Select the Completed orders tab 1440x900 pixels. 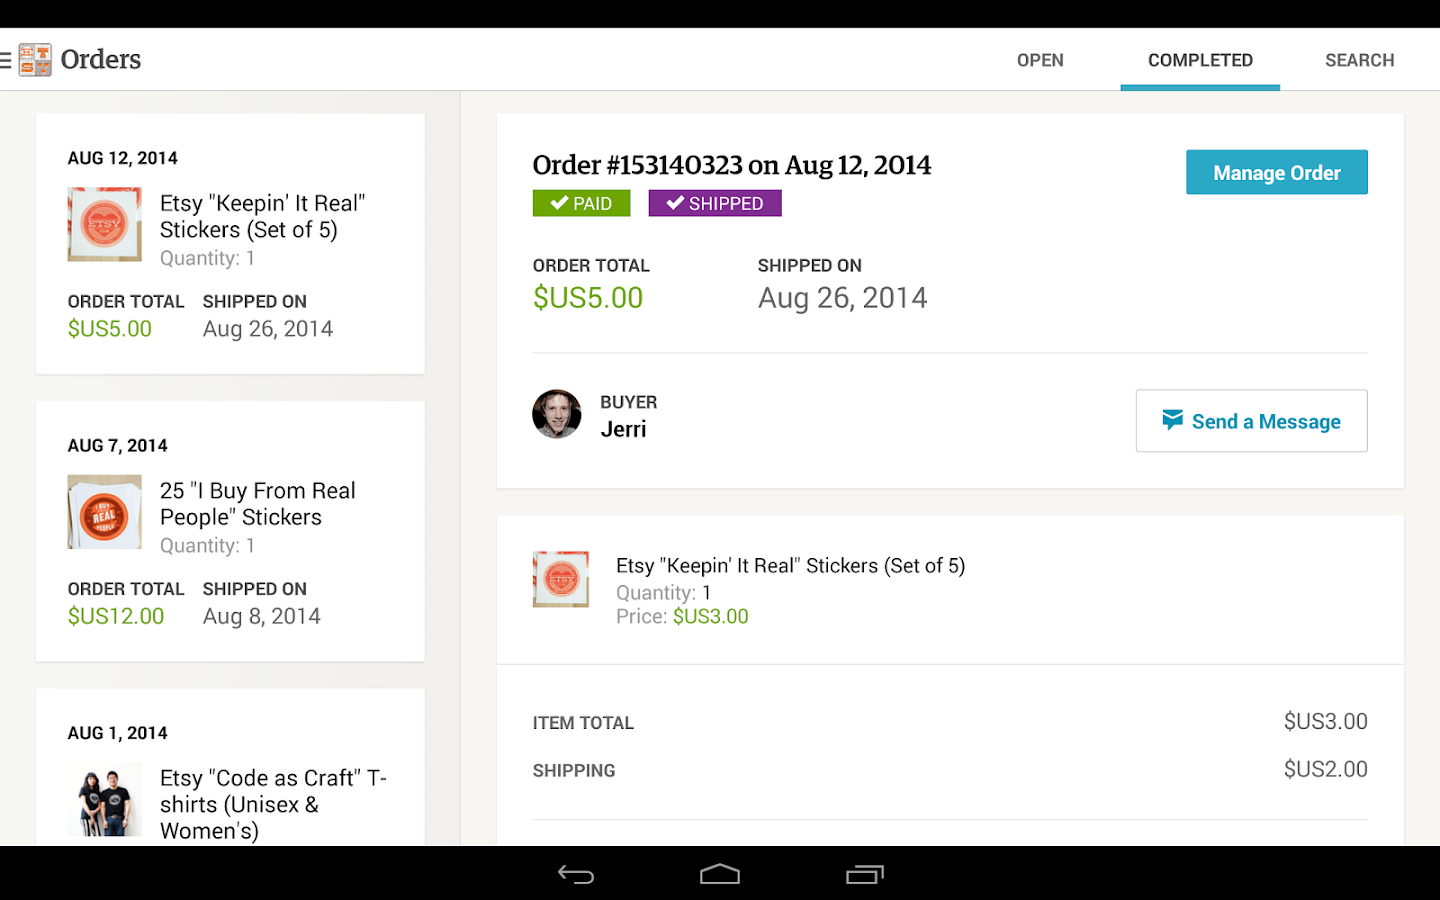[1200, 60]
